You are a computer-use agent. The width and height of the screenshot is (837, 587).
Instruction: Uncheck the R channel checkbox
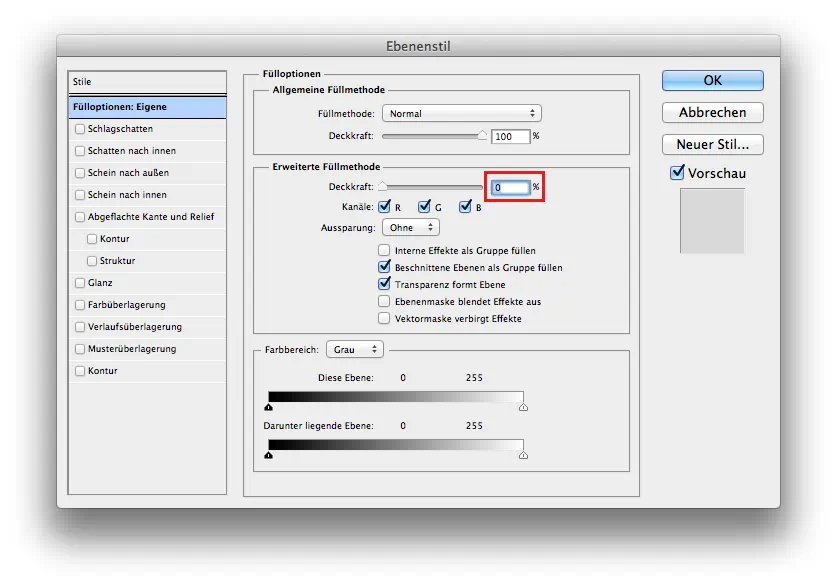coord(383,207)
